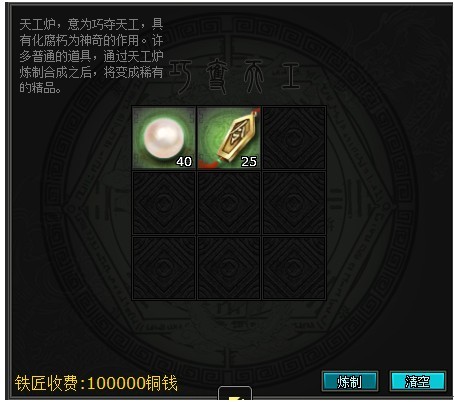Click the calligraphy character 天 in title
The width and height of the screenshot is (454, 402).
coord(254,77)
